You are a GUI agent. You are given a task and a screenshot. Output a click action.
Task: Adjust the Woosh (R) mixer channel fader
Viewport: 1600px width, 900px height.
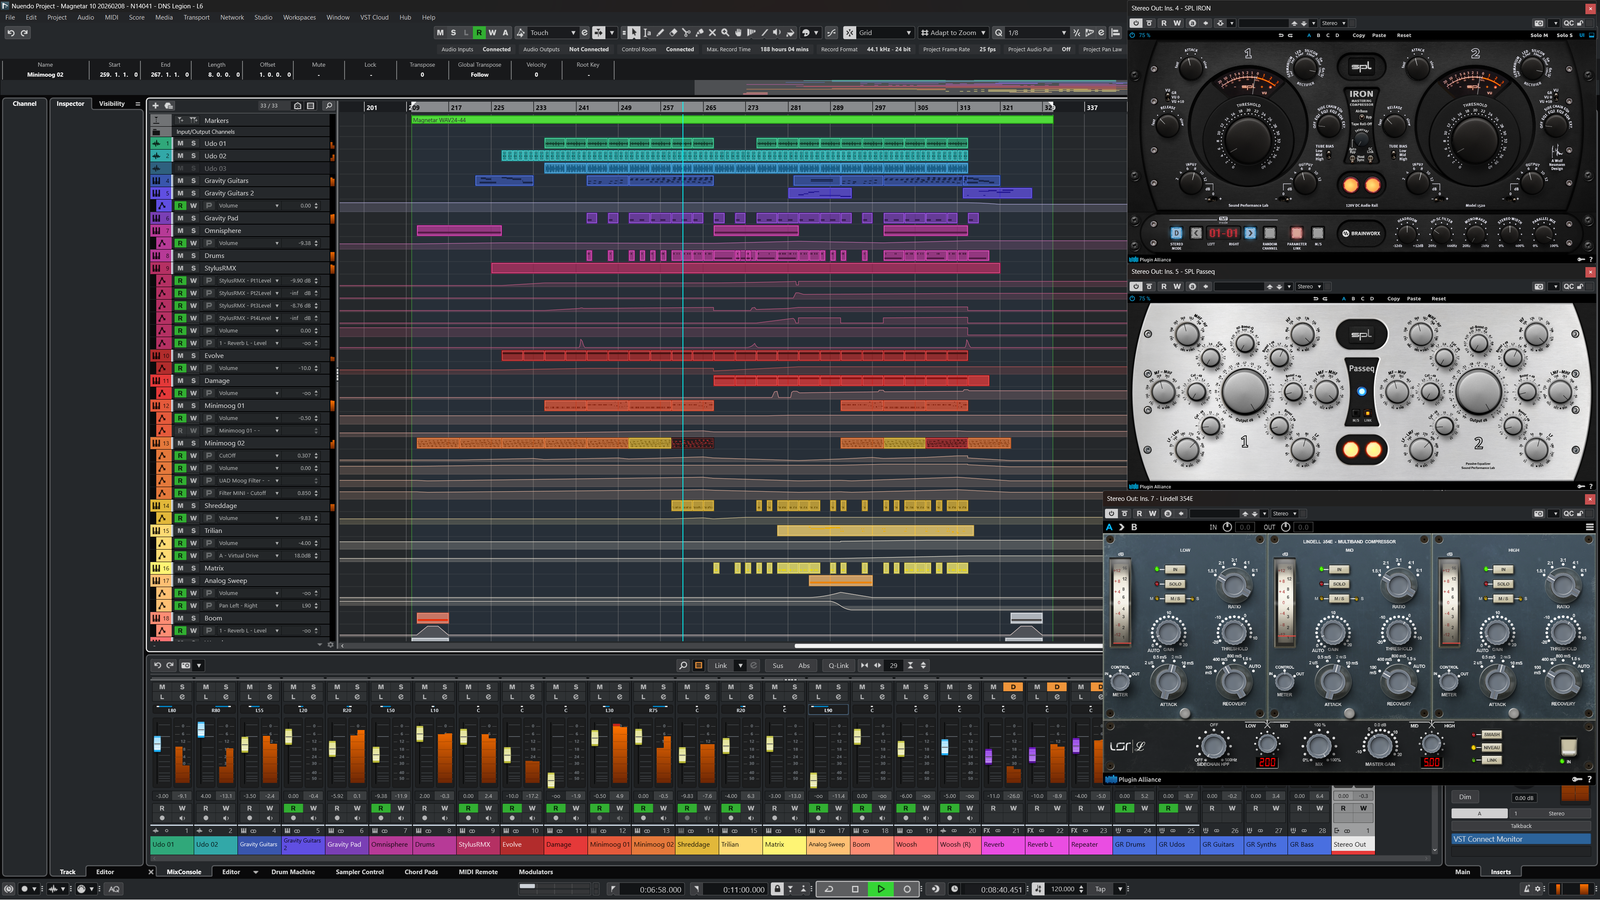point(945,747)
